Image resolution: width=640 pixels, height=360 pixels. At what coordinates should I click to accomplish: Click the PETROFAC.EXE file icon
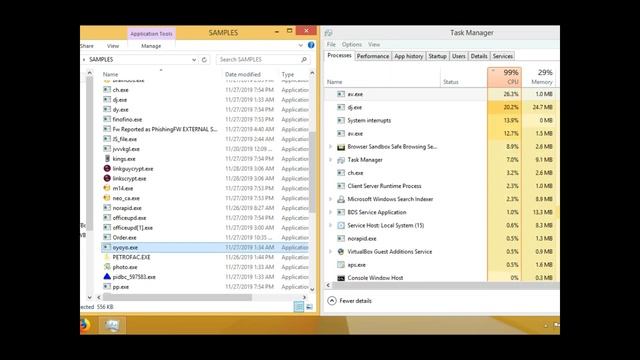tap(107, 257)
